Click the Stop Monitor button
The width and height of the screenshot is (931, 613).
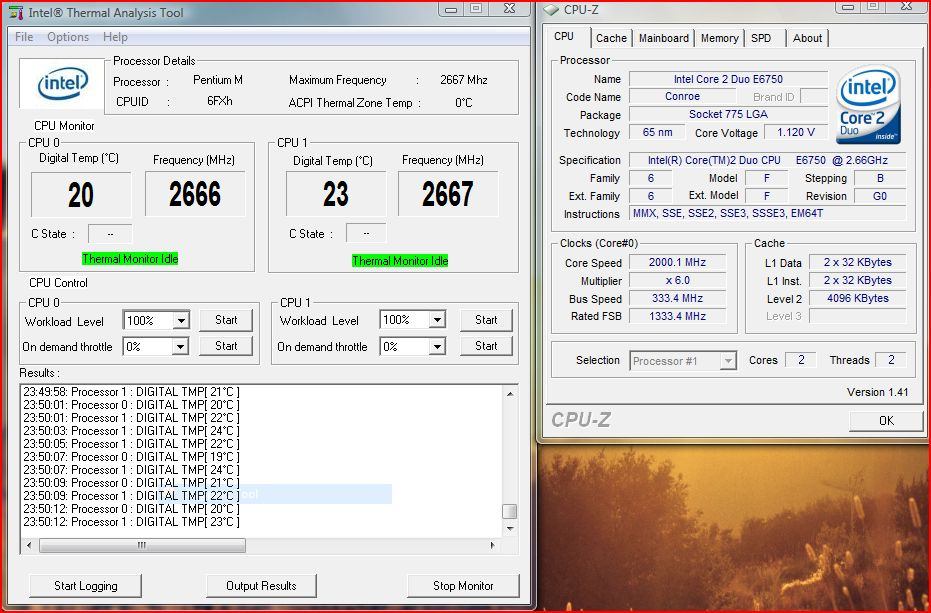pyautogui.click(x=463, y=586)
